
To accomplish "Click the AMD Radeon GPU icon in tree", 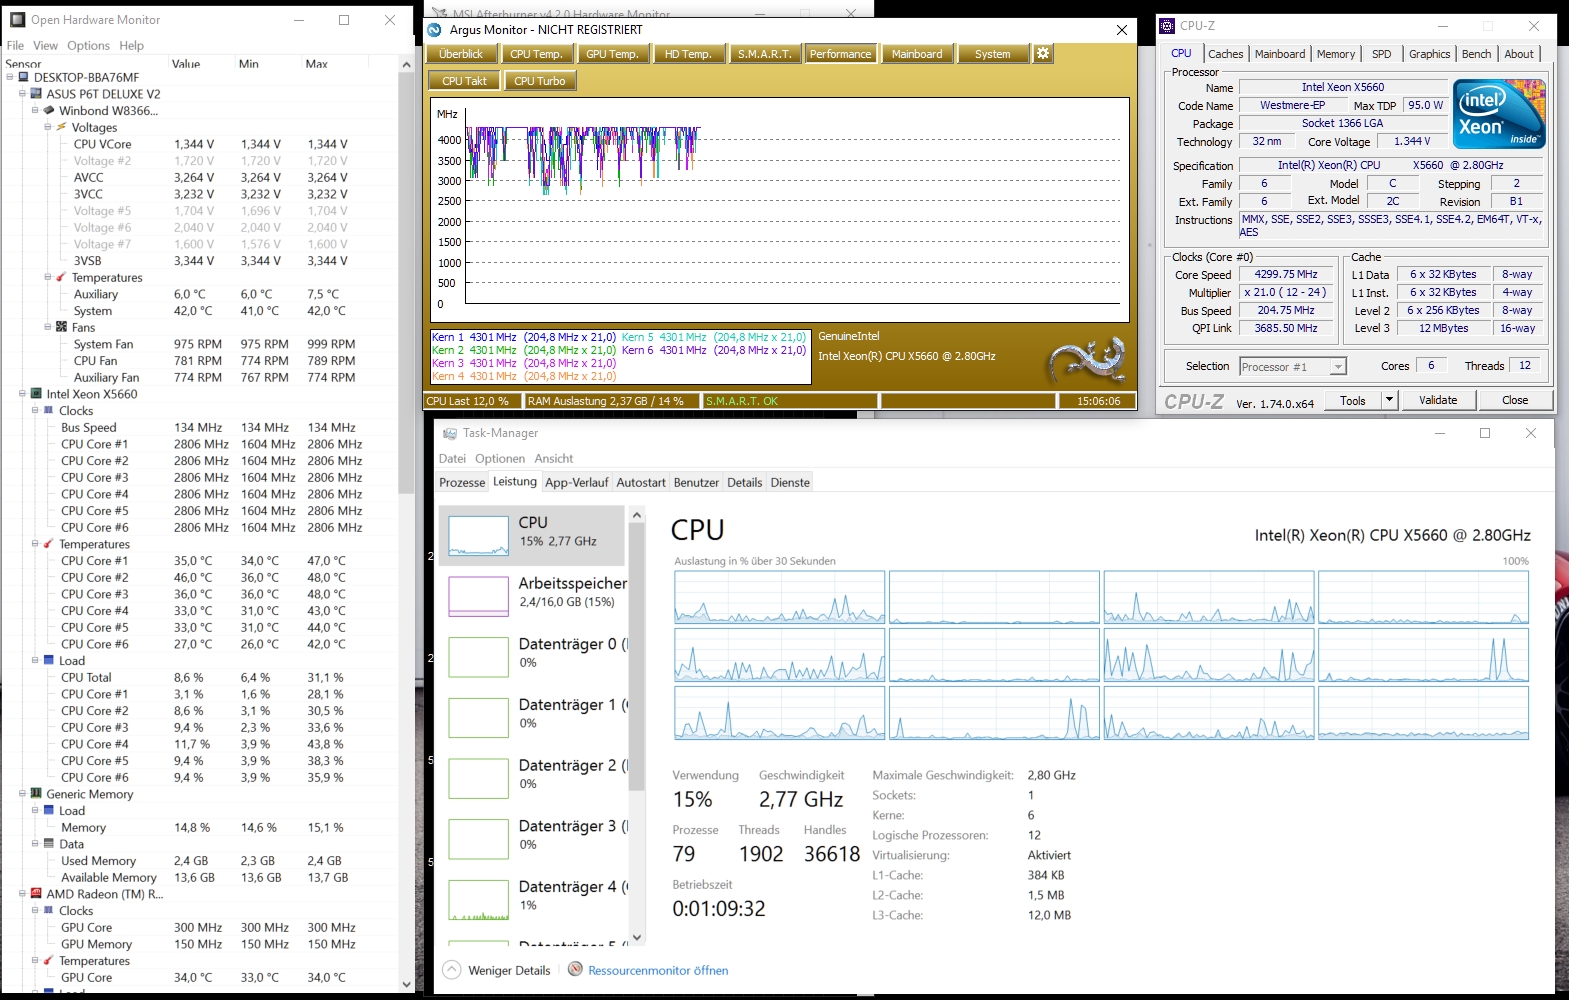I will (x=36, y=894).
